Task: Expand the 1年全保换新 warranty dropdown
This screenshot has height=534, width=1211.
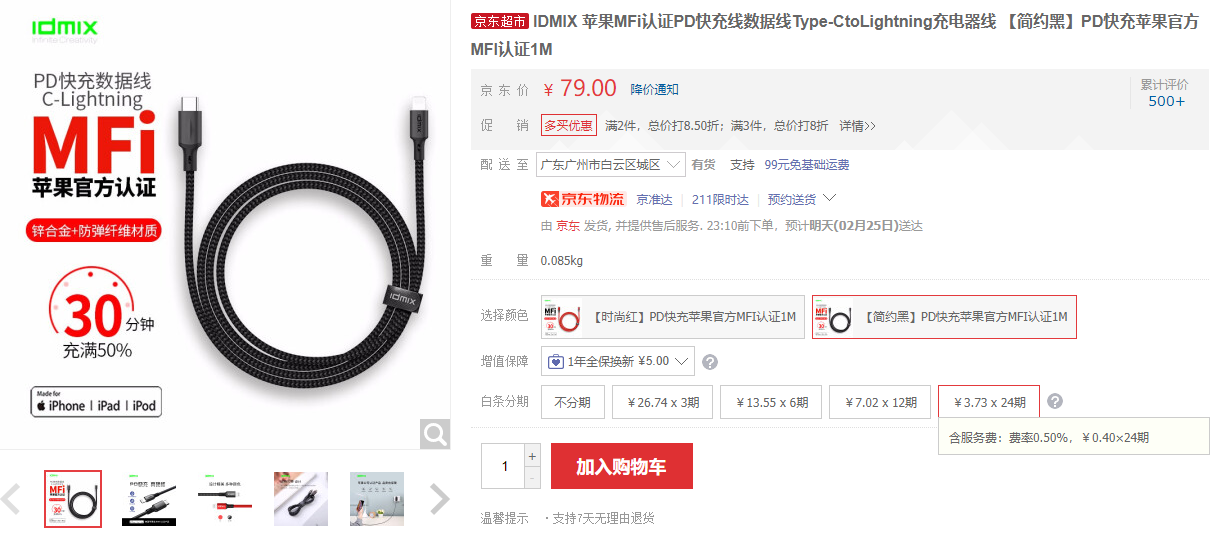Action: pos(617,361)
